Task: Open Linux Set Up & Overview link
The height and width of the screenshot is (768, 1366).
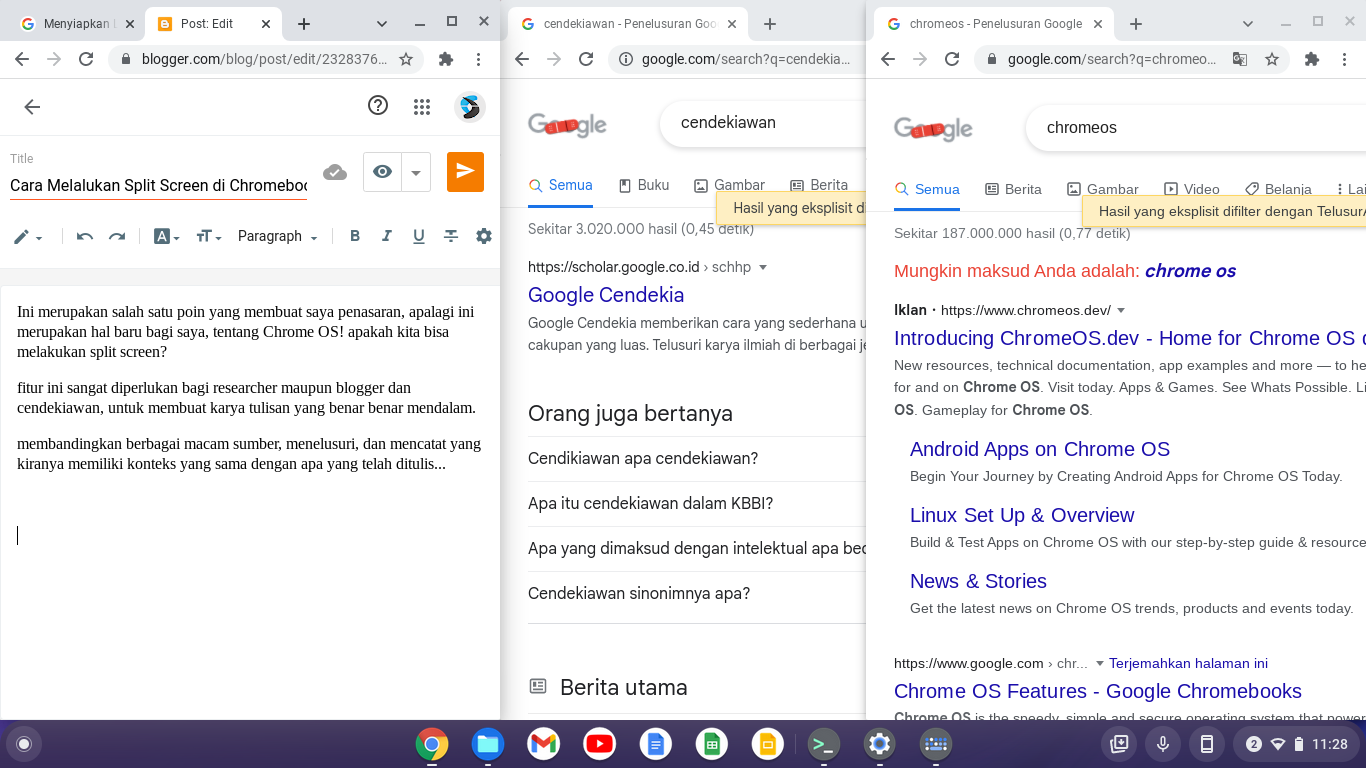Action: point(1022,515)
